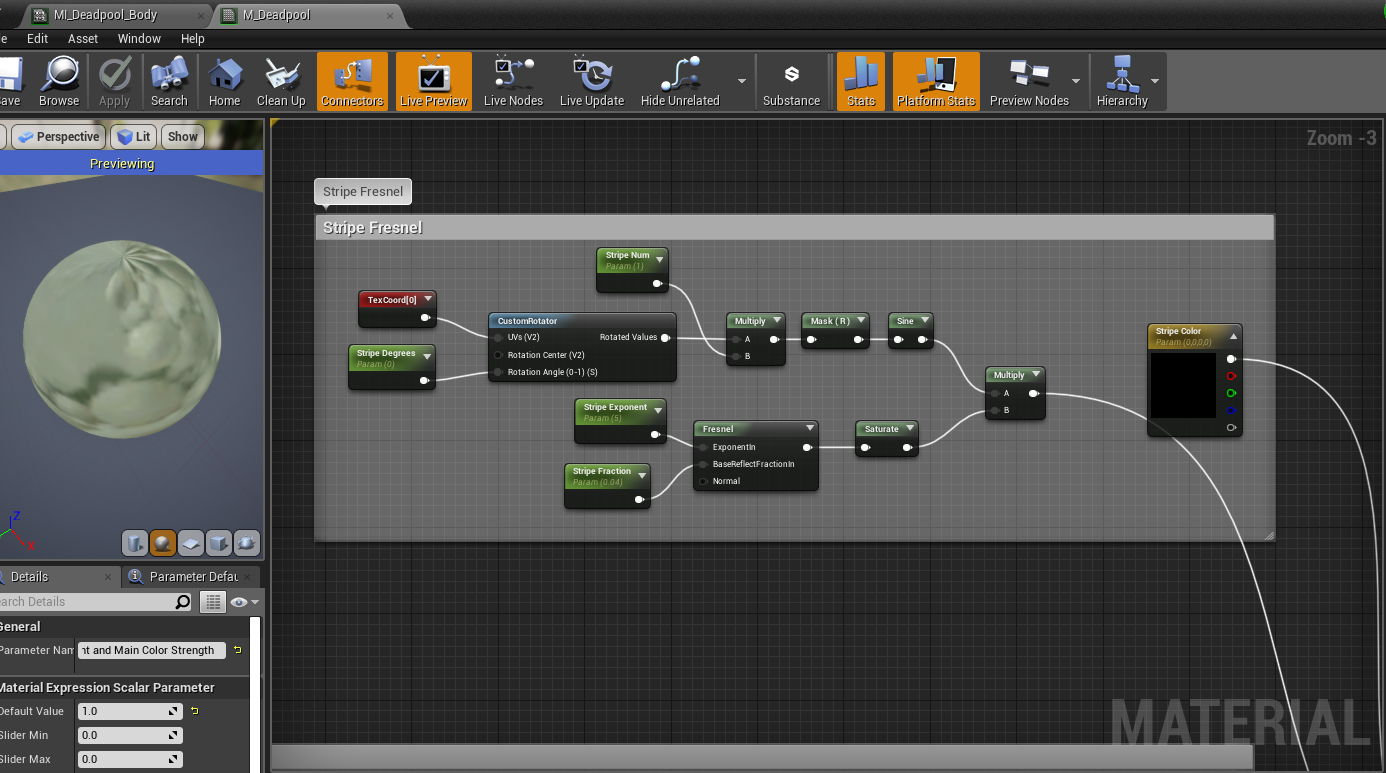This screenshot has width=1386, height=773.
Task: Toggle the Connectors toolbar button
Action: (x=352, y=81)
